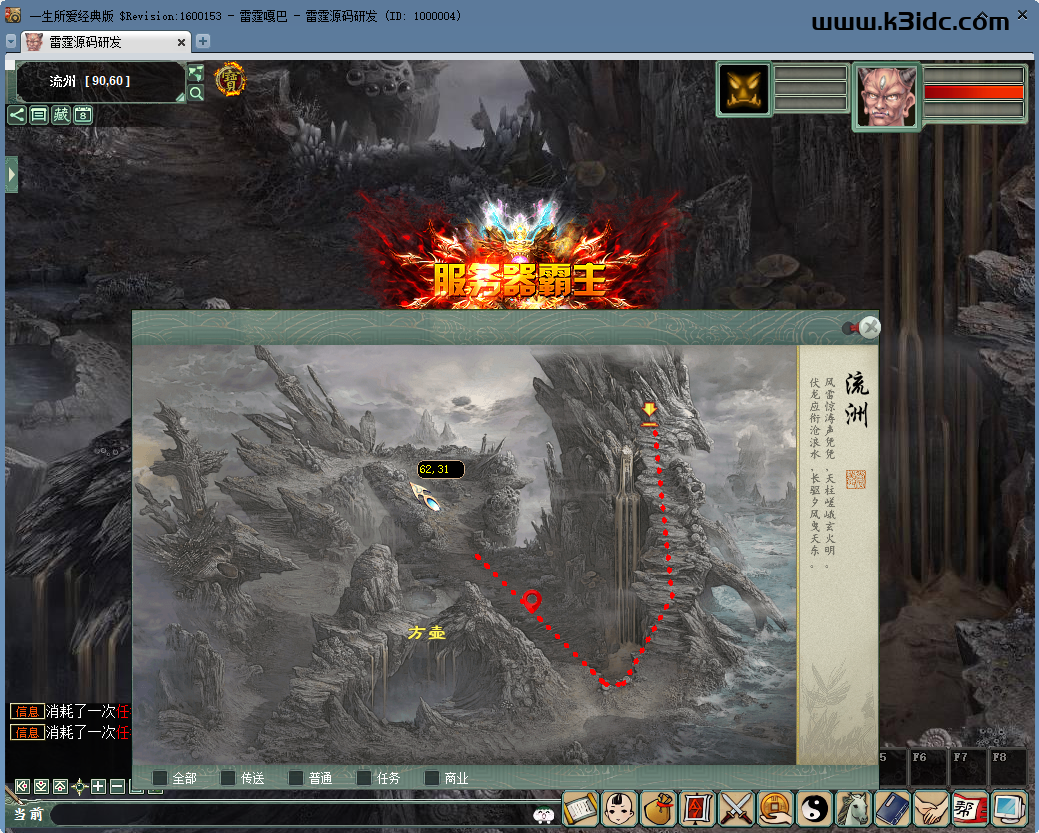Click the yellow down-arrow teleport marker on map
Image resolution: width=1039 pixels, height=833 pixels.
click(649, 413)
